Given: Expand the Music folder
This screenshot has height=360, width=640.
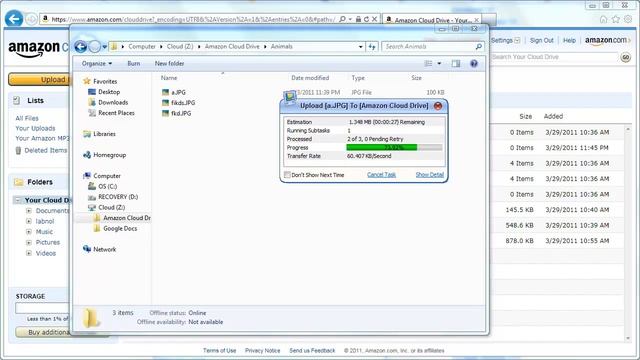Looking at the screenshot, I should [29, 232].
